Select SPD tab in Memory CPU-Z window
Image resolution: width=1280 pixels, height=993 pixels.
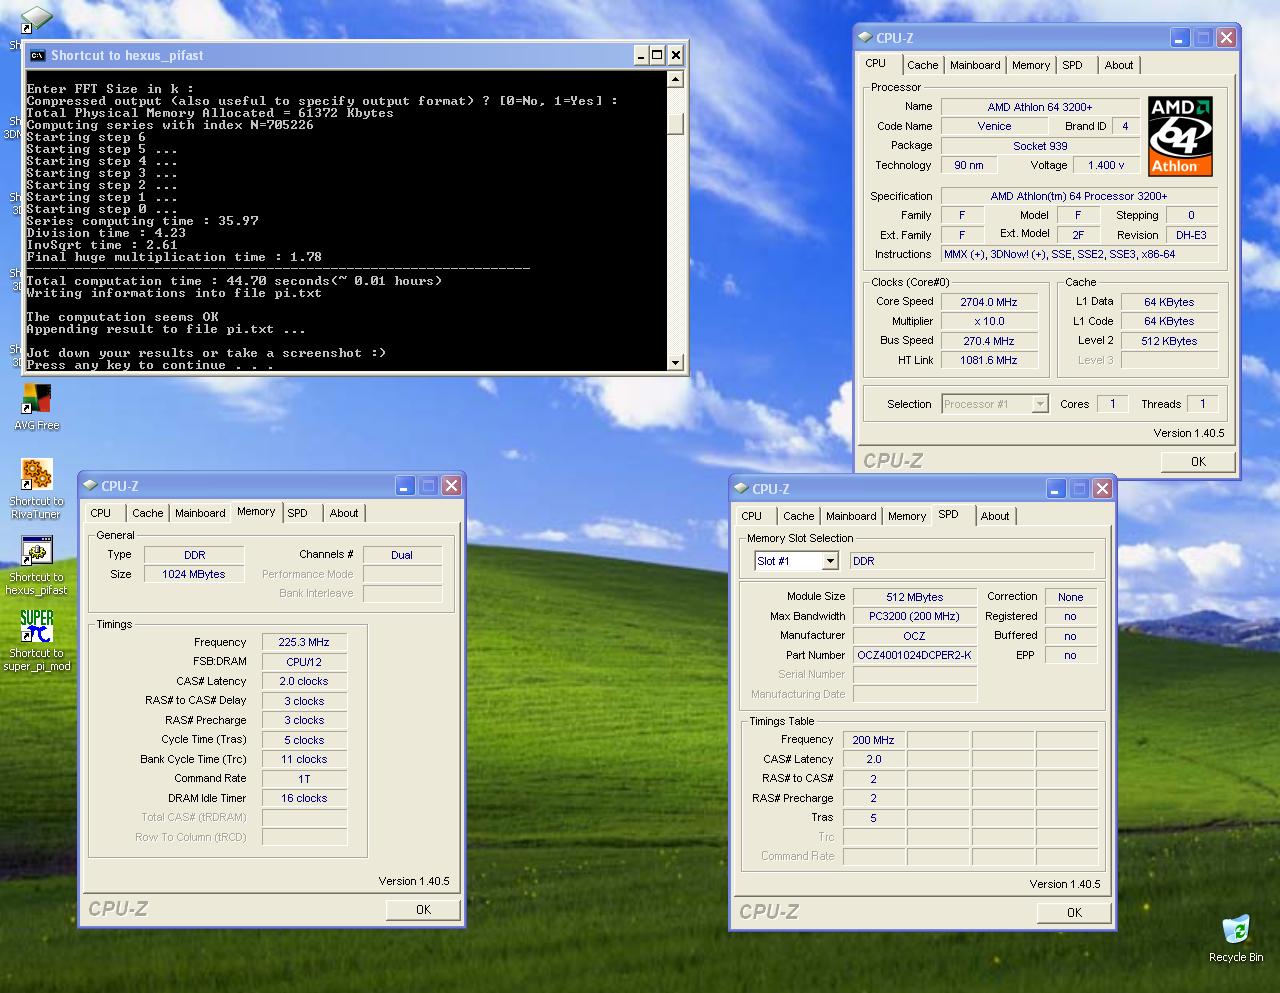(x=297, y=513)
